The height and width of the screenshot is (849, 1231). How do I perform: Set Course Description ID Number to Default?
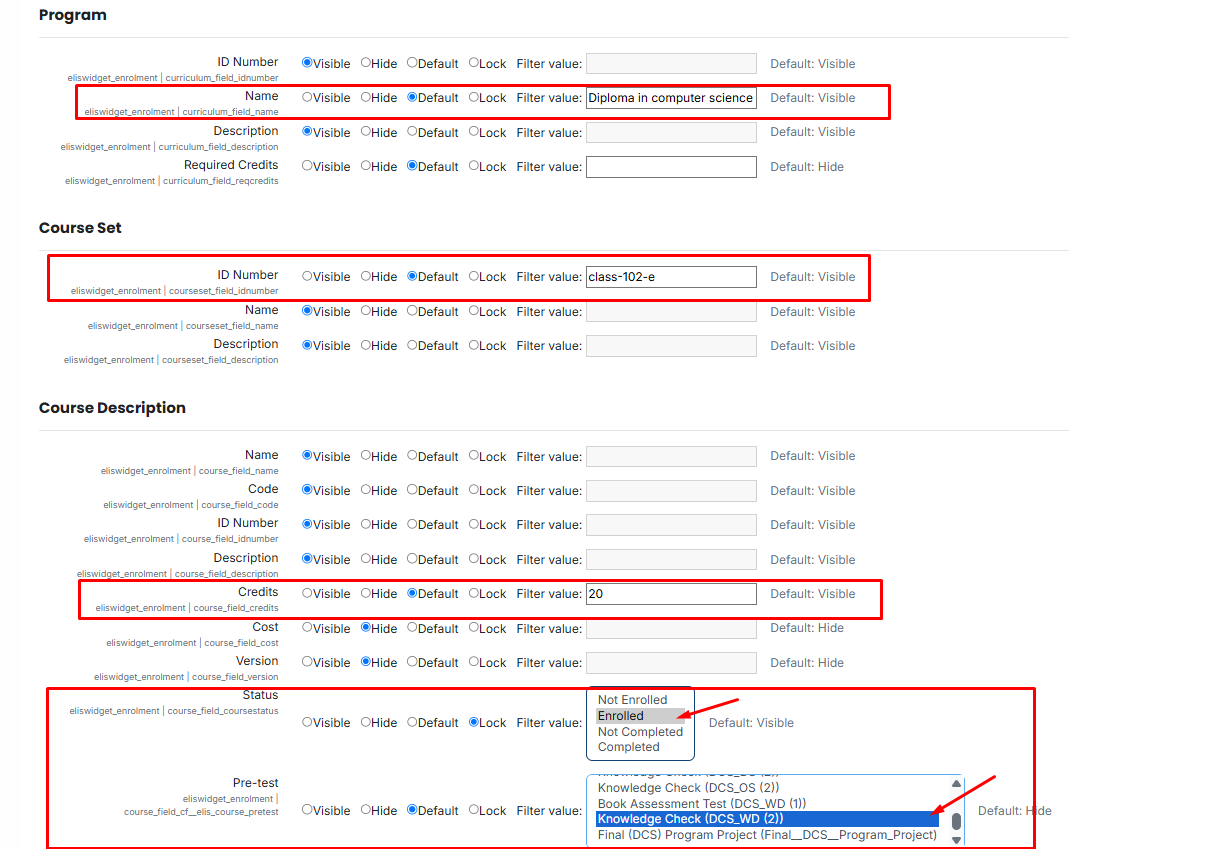click(x=412, y=524)
